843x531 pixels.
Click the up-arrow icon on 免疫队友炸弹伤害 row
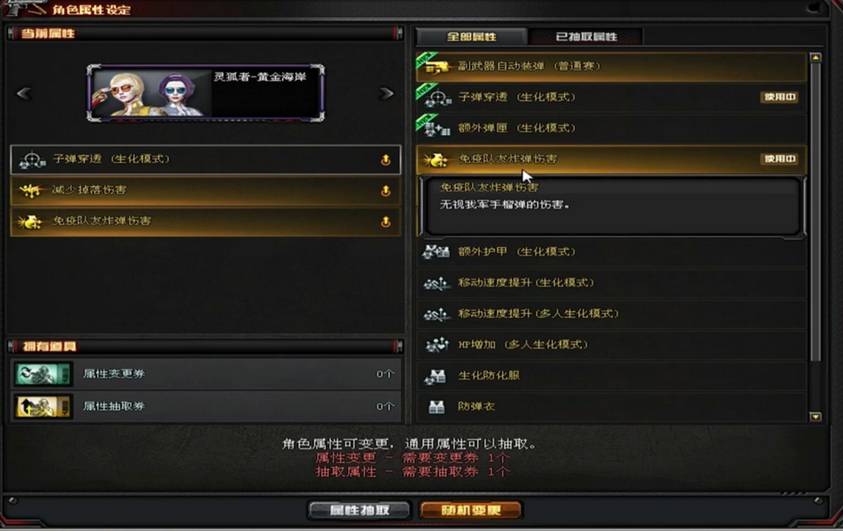pyautogui.click(x=385, y=221)
